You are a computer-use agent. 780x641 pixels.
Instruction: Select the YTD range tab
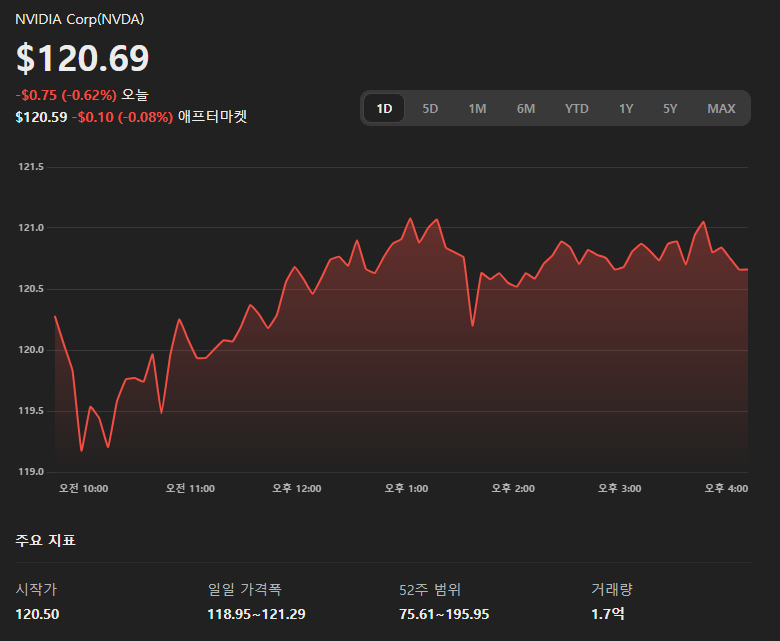point(577,108)
